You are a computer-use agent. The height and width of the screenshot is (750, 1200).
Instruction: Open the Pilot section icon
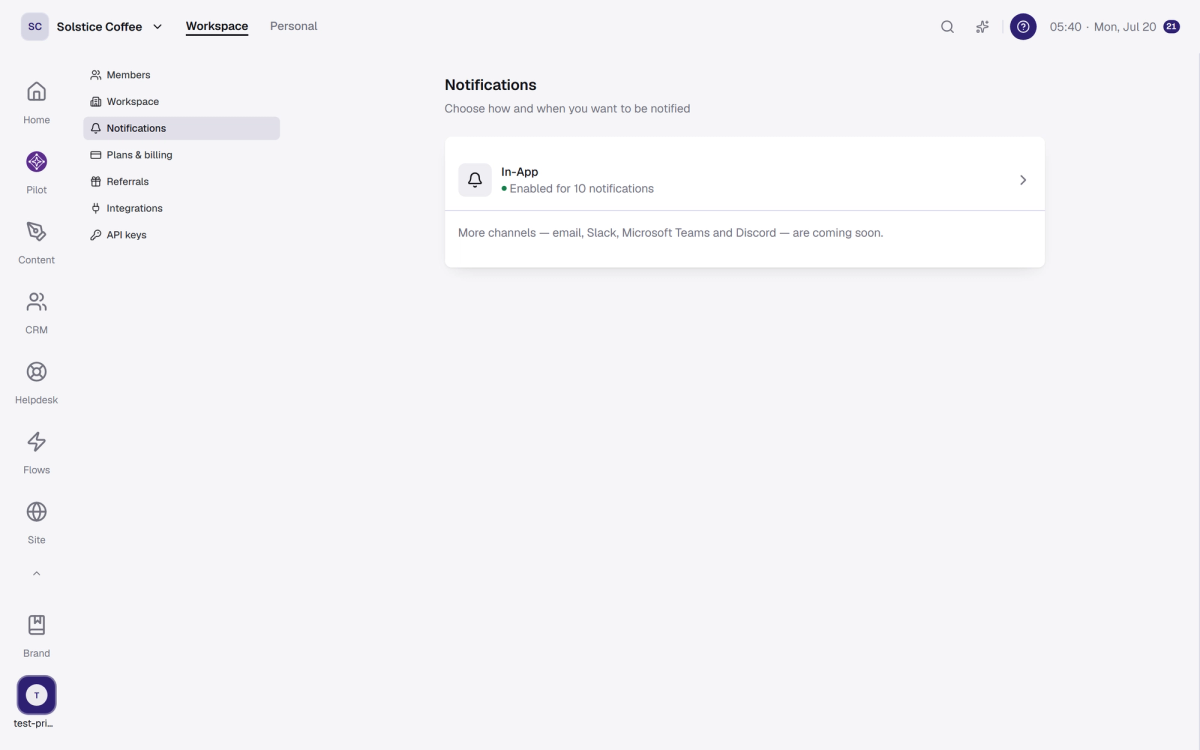[x=36, y=162]
